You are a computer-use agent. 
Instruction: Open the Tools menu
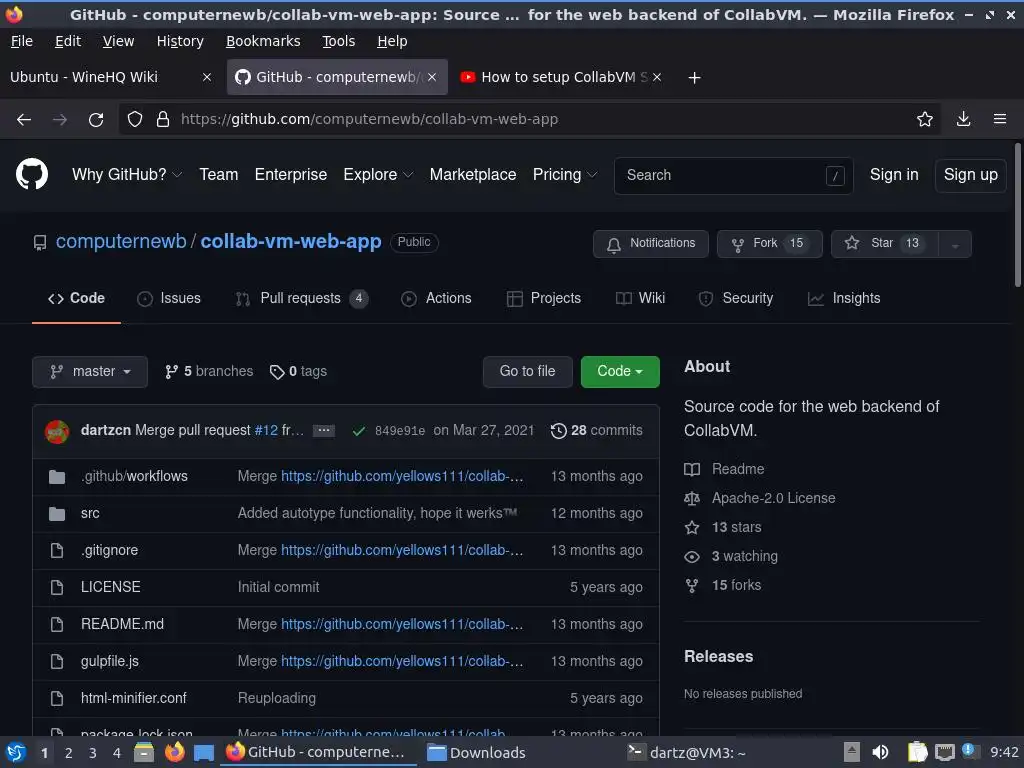coord(338,41)
